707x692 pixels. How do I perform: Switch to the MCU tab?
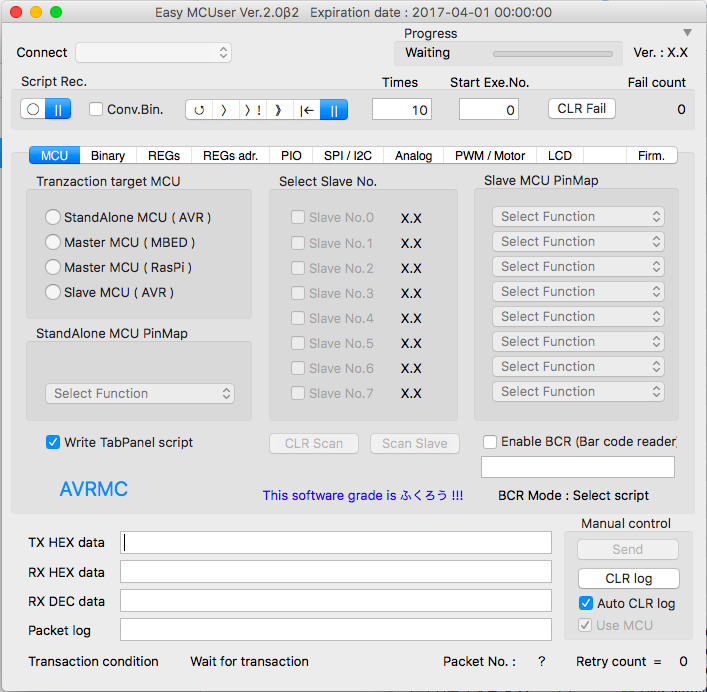(x=55, y=156)
